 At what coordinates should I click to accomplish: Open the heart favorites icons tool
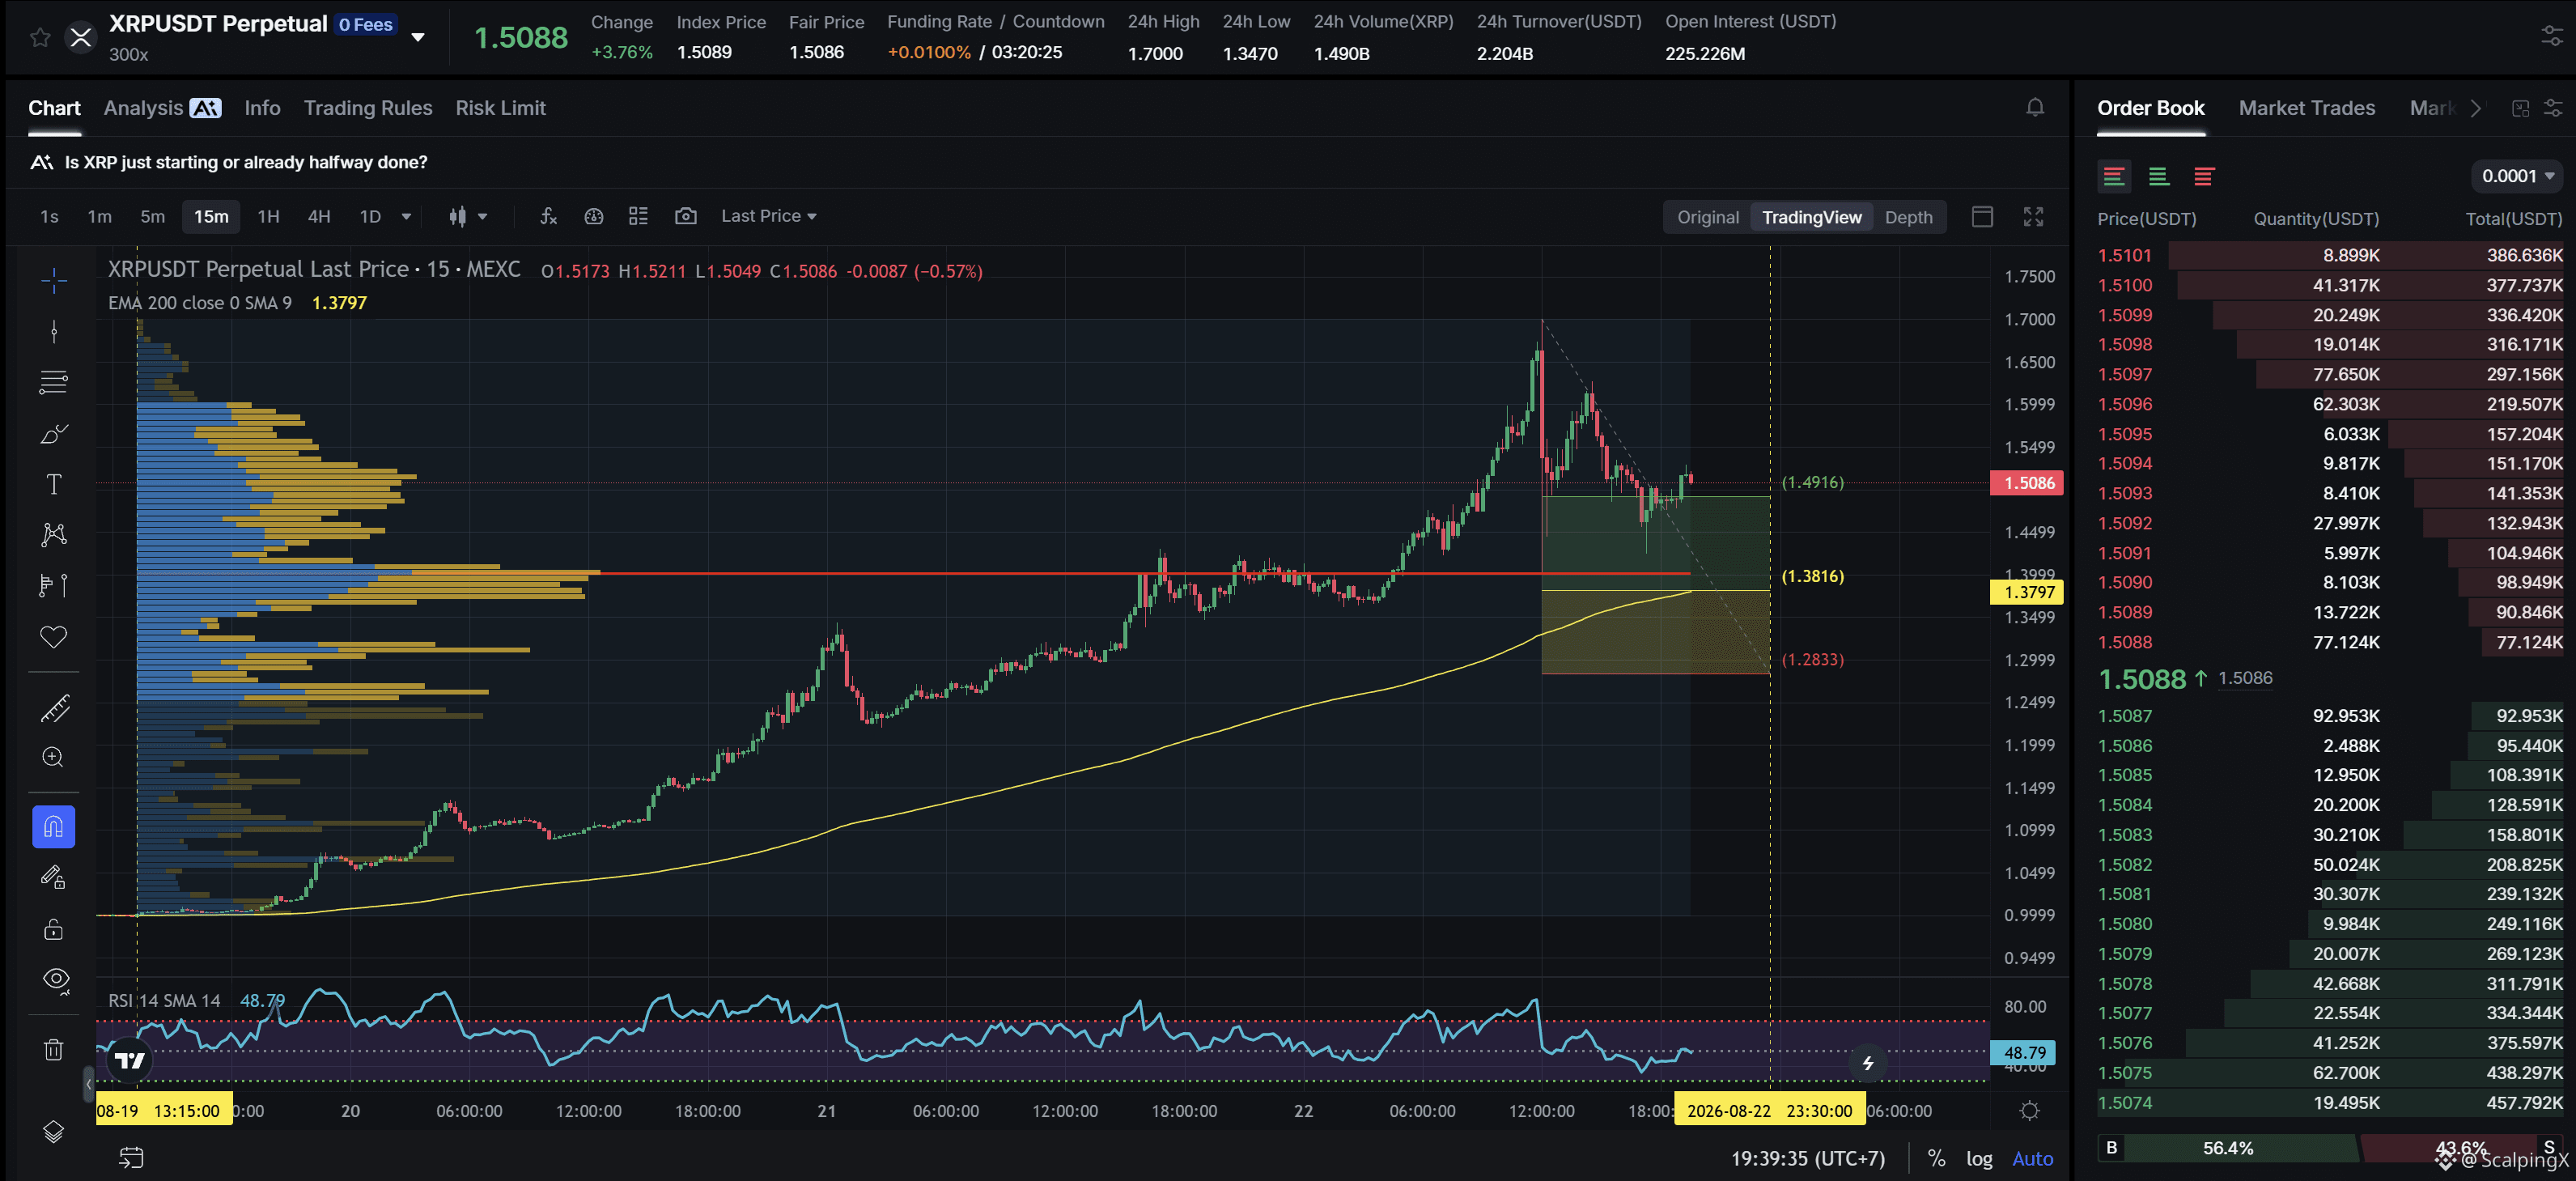[x=54, y=637]
